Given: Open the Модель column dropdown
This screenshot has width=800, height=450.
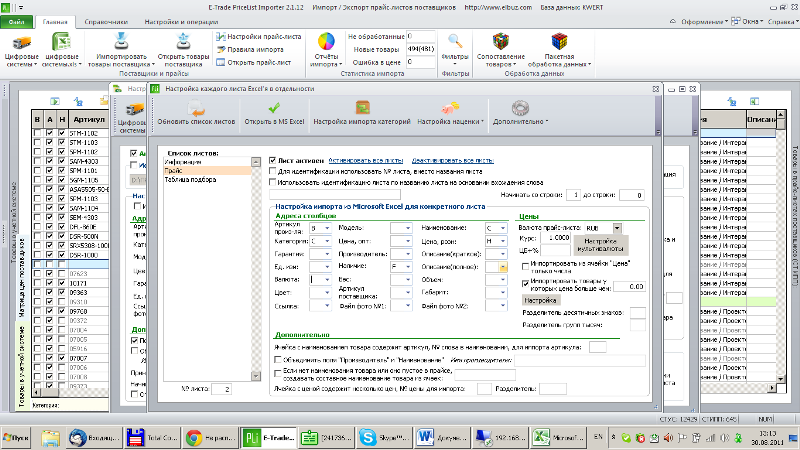Looking at the screenshot, I should pos(408,228).
